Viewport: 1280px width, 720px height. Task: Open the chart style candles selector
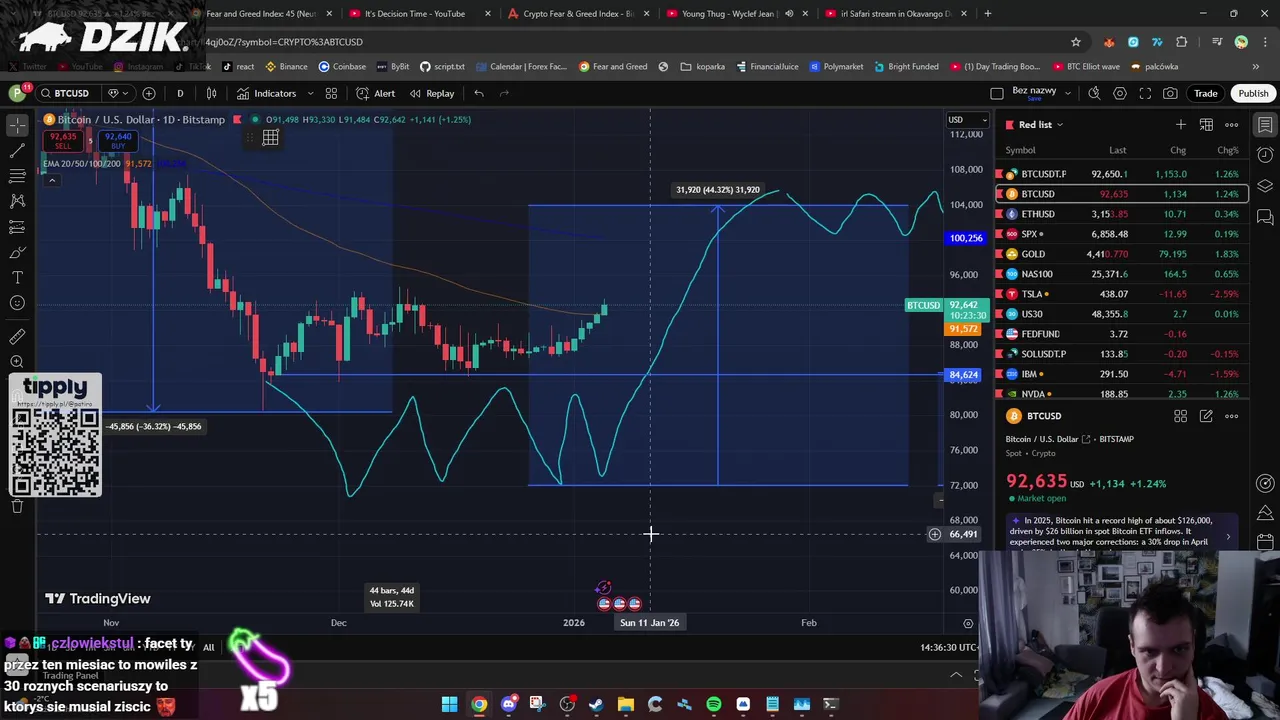coord(211,93)
